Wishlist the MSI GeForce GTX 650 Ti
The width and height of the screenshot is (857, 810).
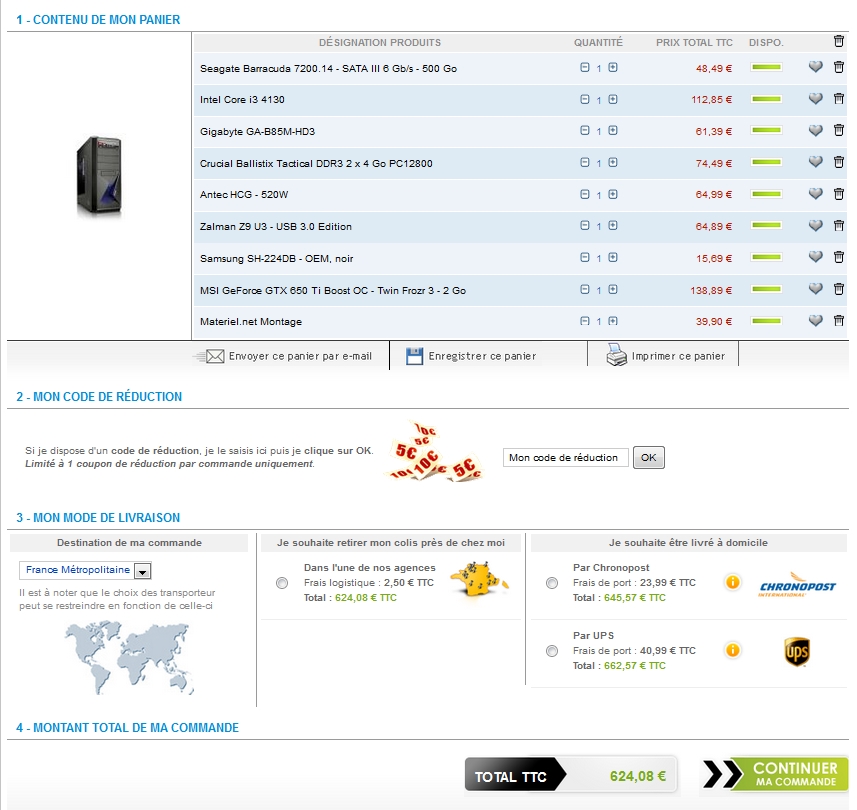815,289
